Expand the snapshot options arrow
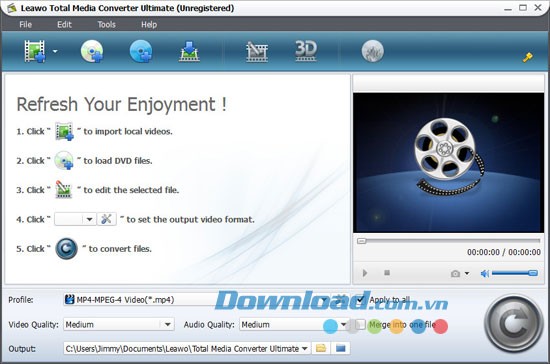The height and width of the screenshot is (364, 550). [x=467, y=273]
